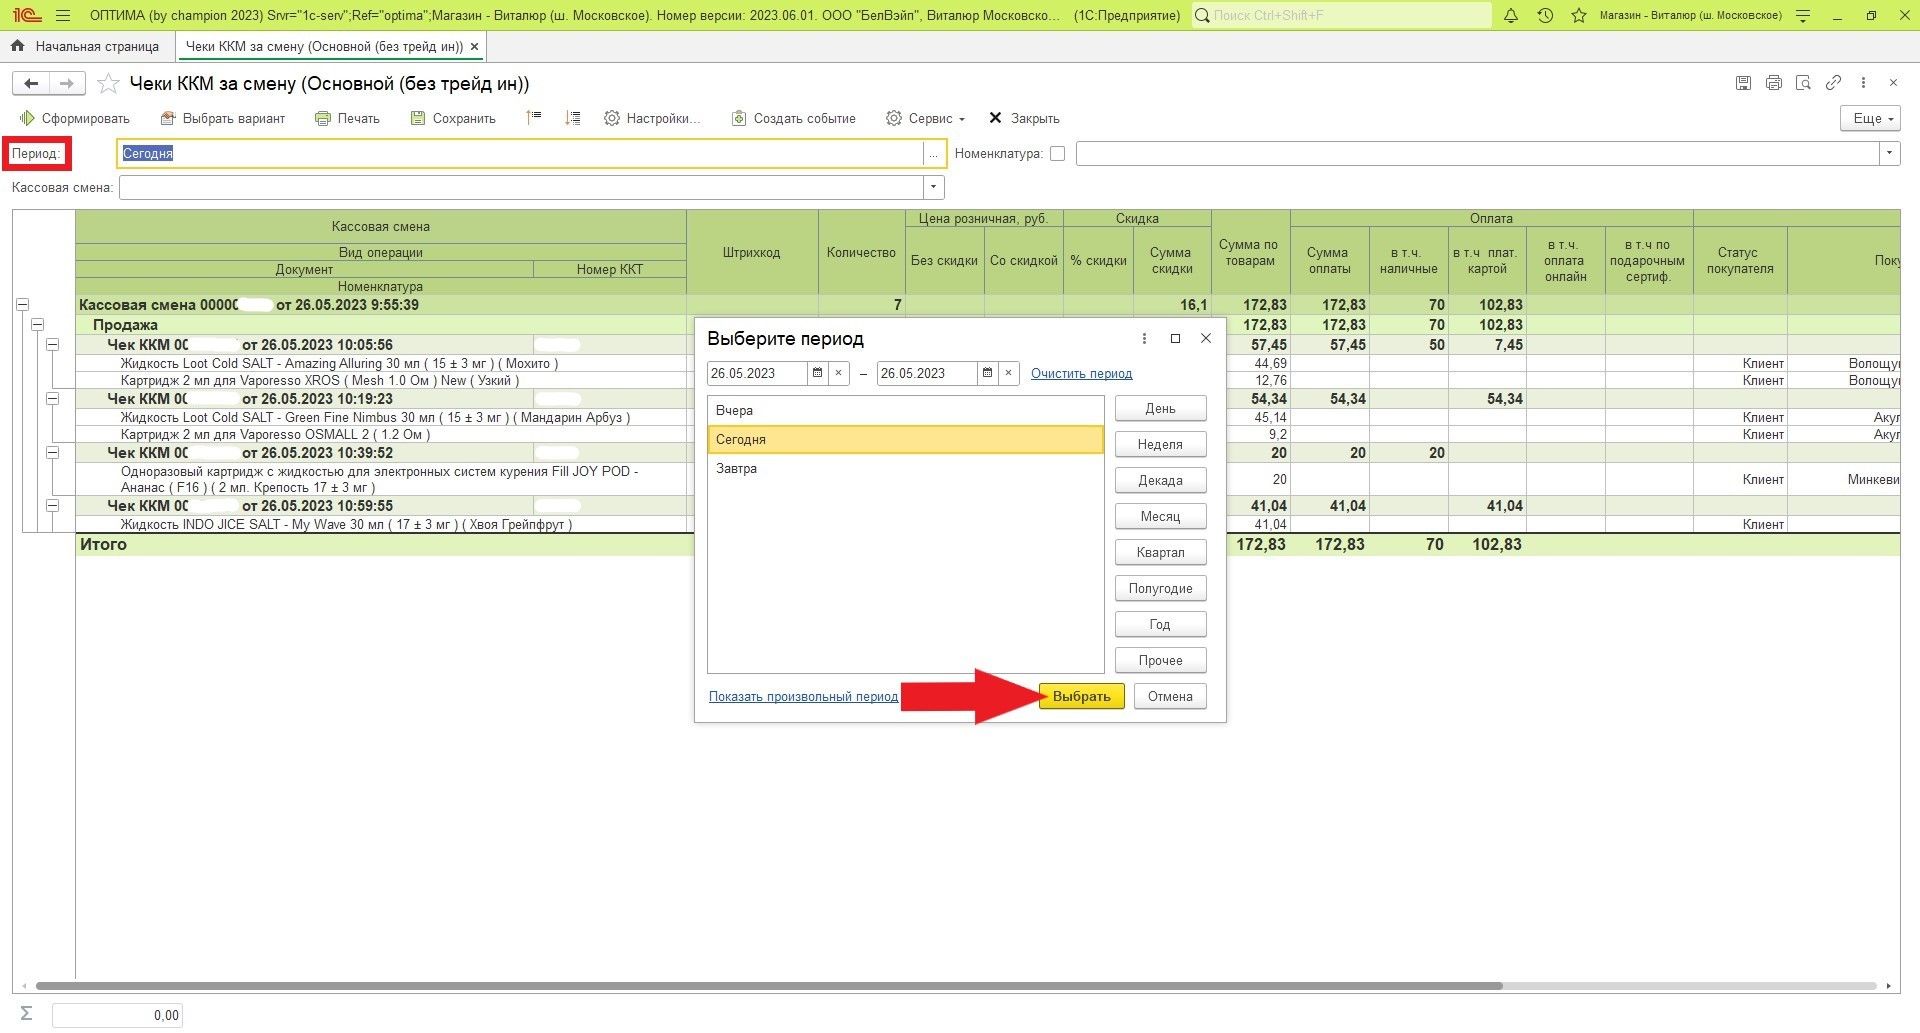This screenshot has height=1033, width=1920.
Task: Click the back navigation arrow
Action: (31, 84)
